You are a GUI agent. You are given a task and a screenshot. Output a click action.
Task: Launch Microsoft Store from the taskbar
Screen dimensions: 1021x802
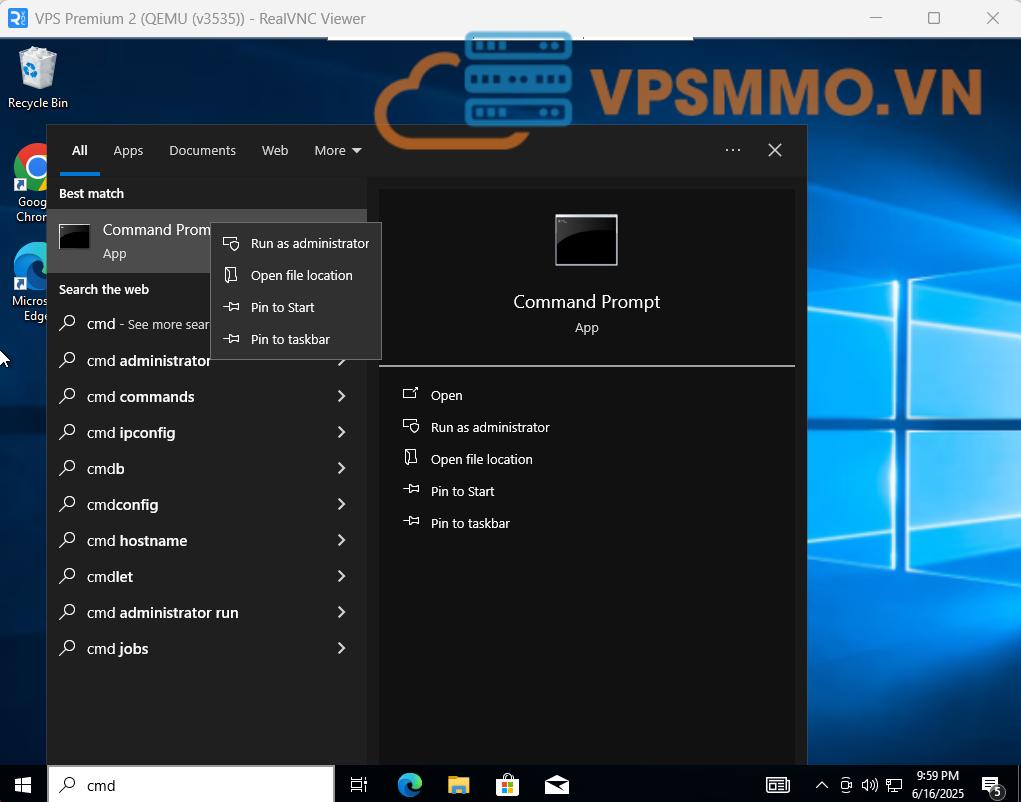(508, 785)
